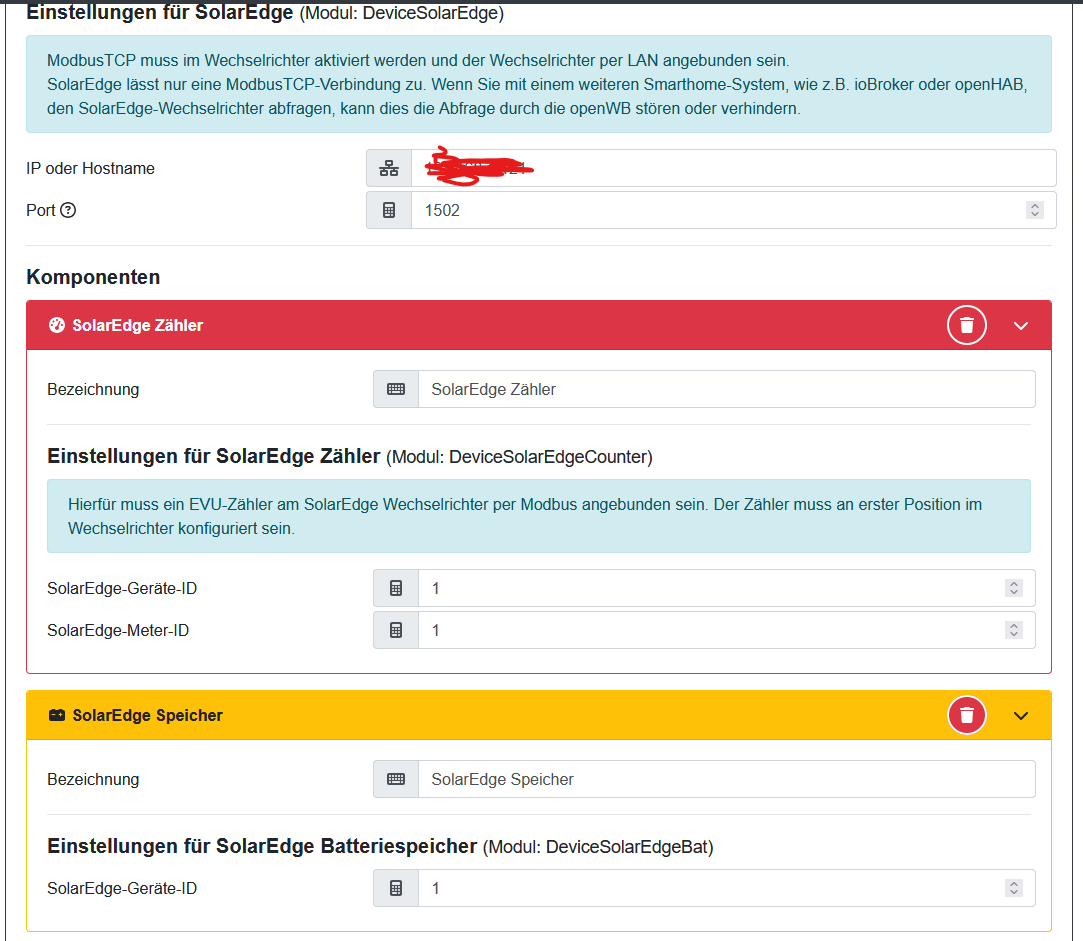Screen dimensions: 1083x941
Task: Click the Port field stepper arrows
Action: tap(1035, 210)
